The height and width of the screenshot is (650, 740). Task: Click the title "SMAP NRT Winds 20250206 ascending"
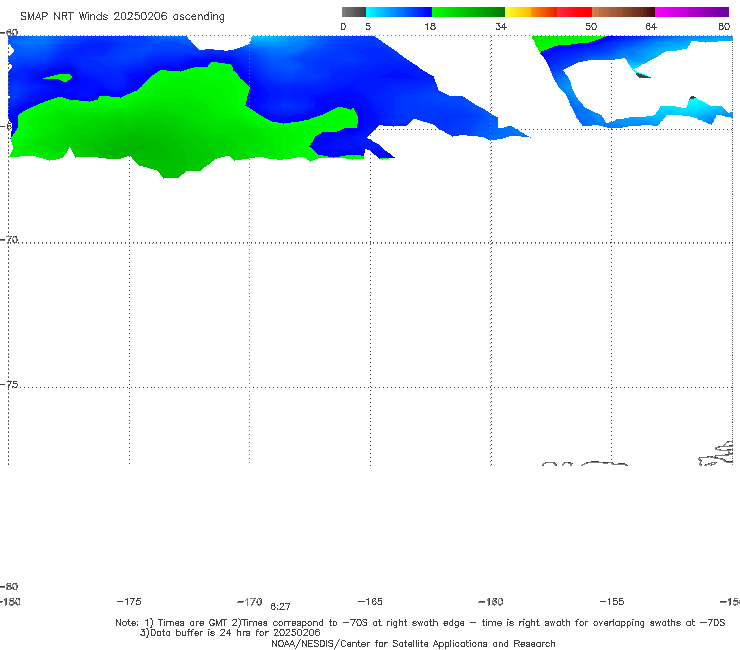(x=122, y=16)
